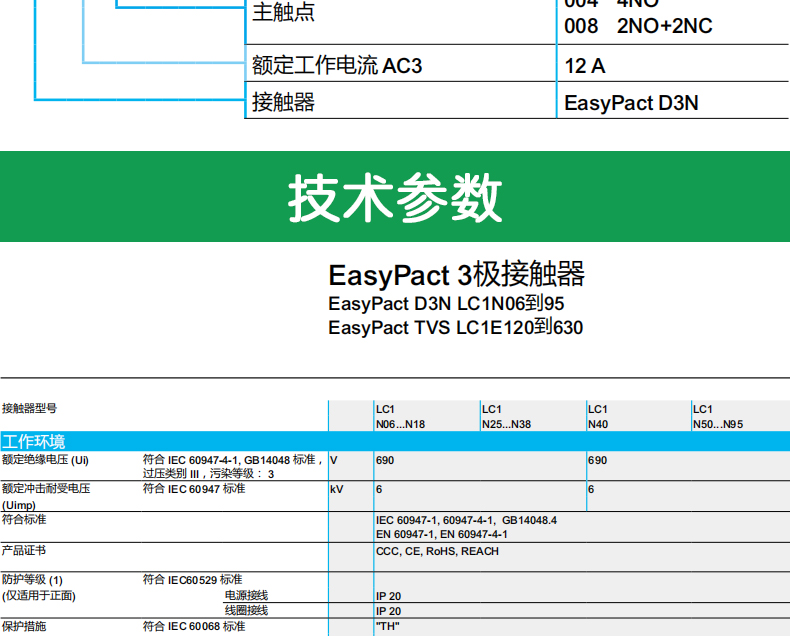The height and width of the screenshot is (636, 790).
Task: Select column header 'LC1 N40'
Action: (598, 417)
